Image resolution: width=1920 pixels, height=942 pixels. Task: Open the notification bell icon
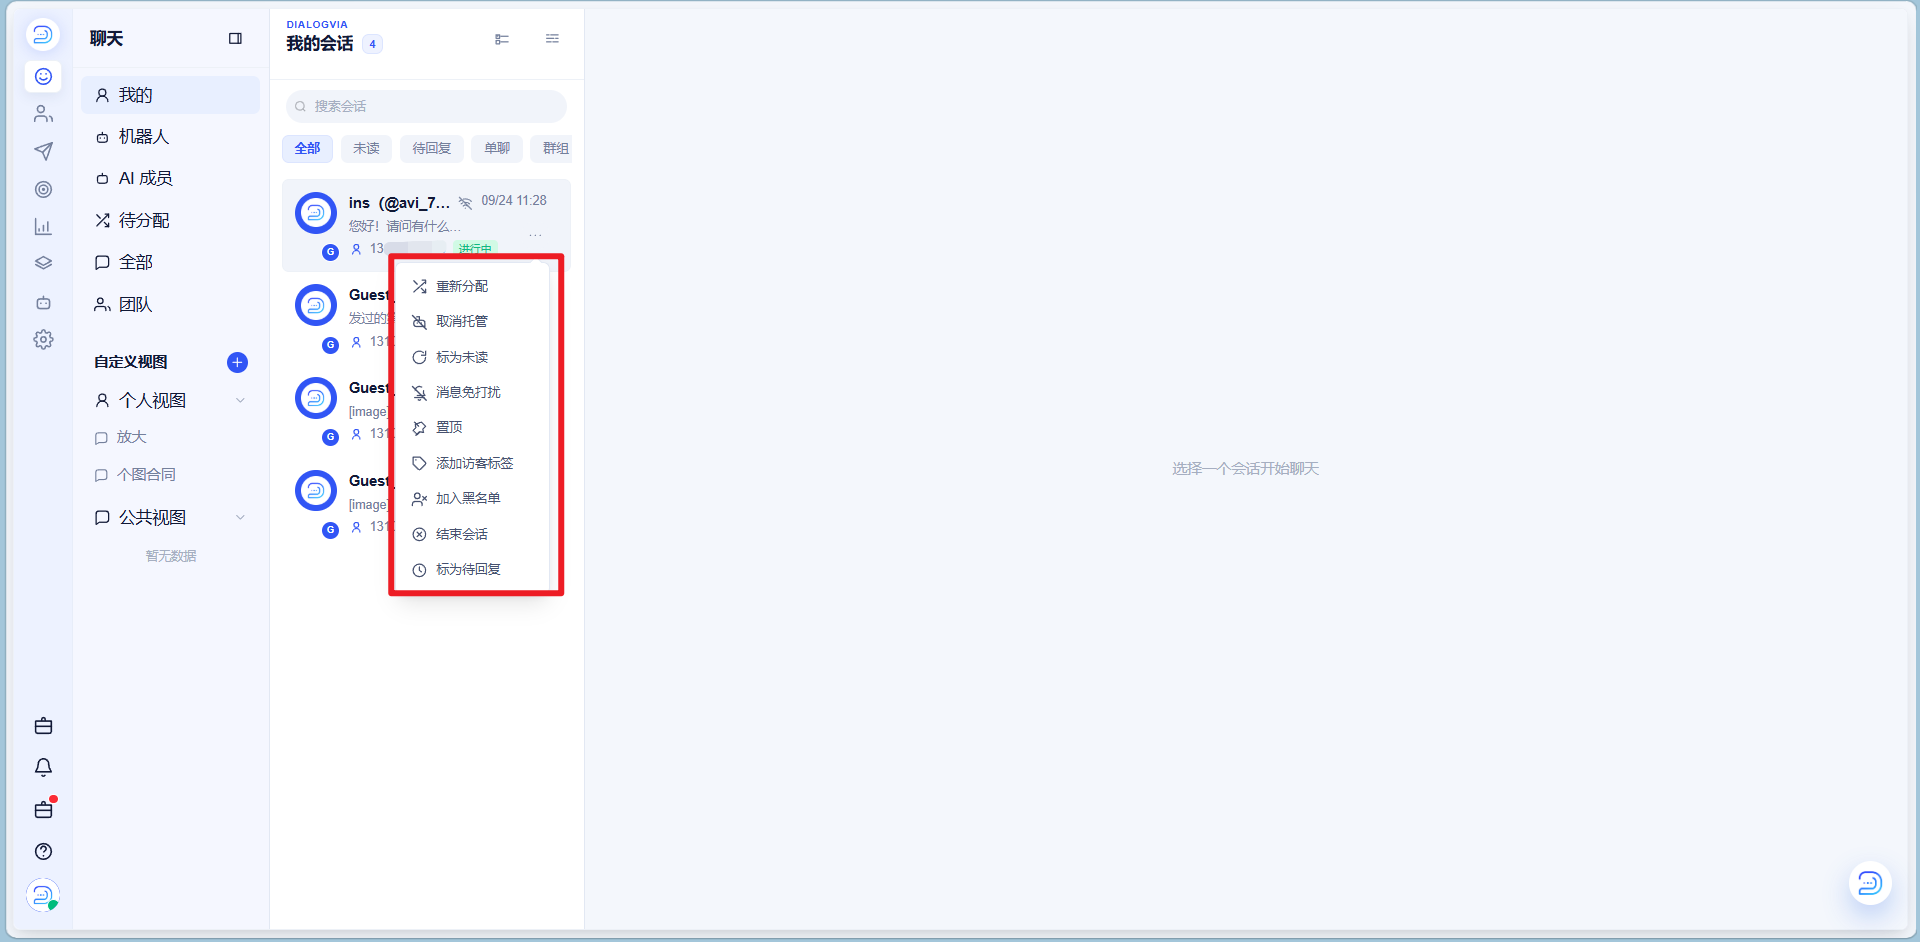[43, 767]
